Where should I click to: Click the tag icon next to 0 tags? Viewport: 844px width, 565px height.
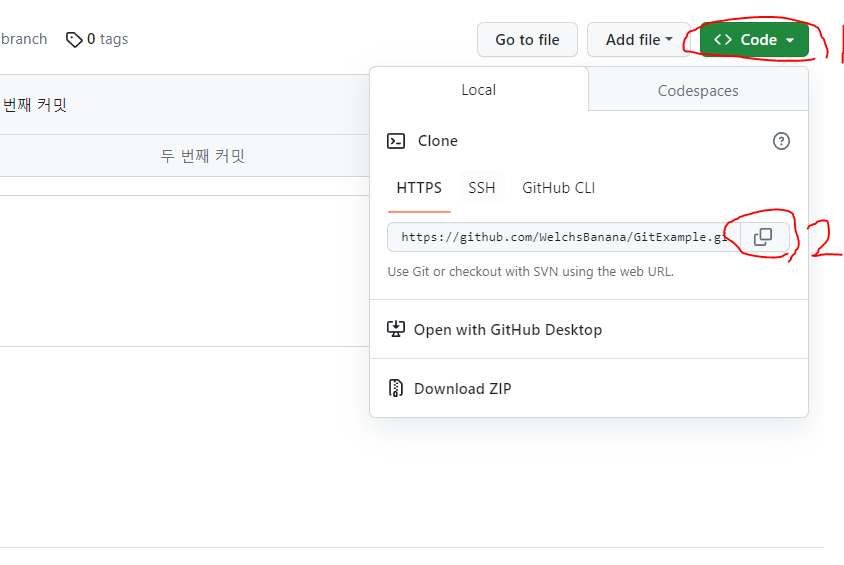[74, 40]
